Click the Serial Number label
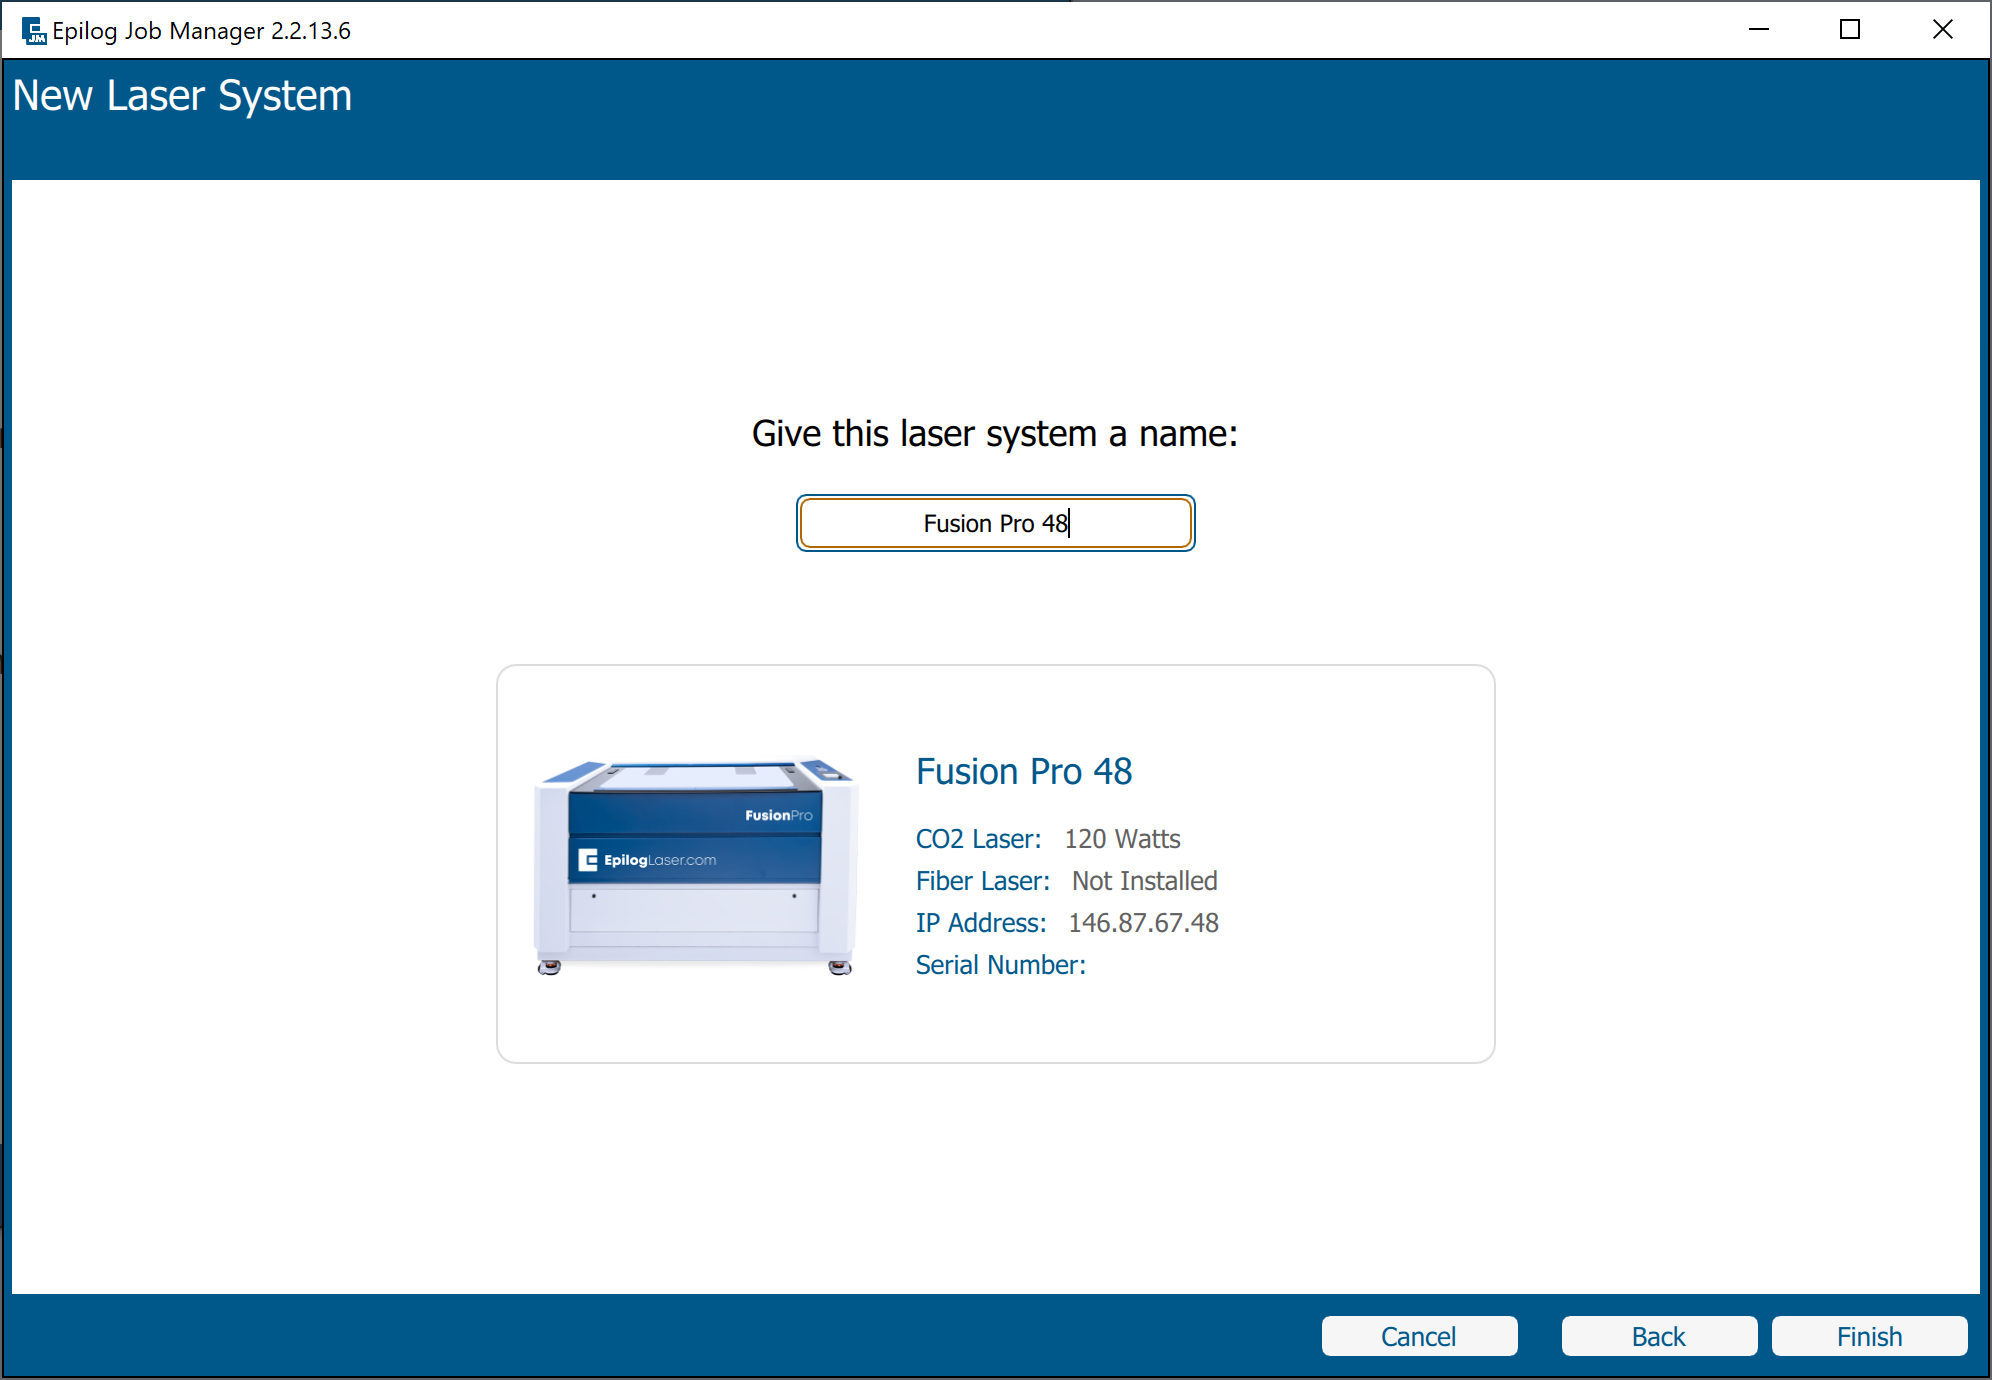1992x1380 pixels. [1000, 965]
